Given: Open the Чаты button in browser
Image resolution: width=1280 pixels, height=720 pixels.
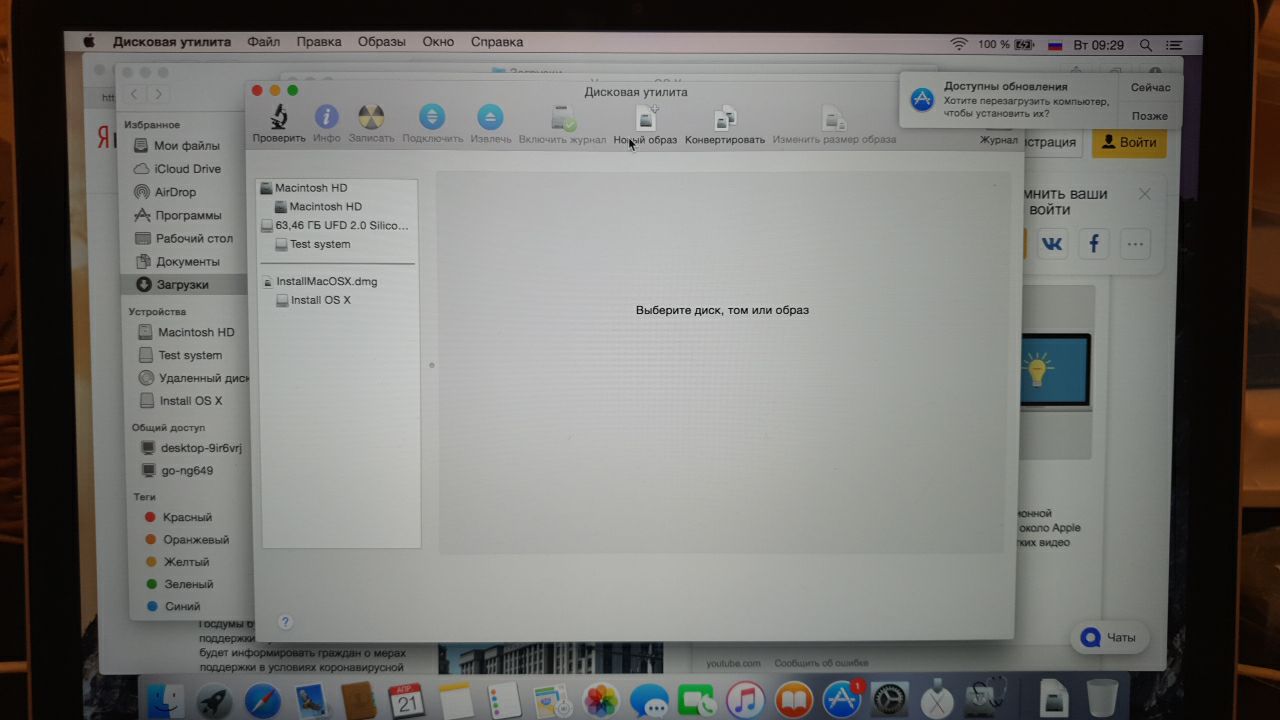Looking at the screenshot, I should [1110, 637].
